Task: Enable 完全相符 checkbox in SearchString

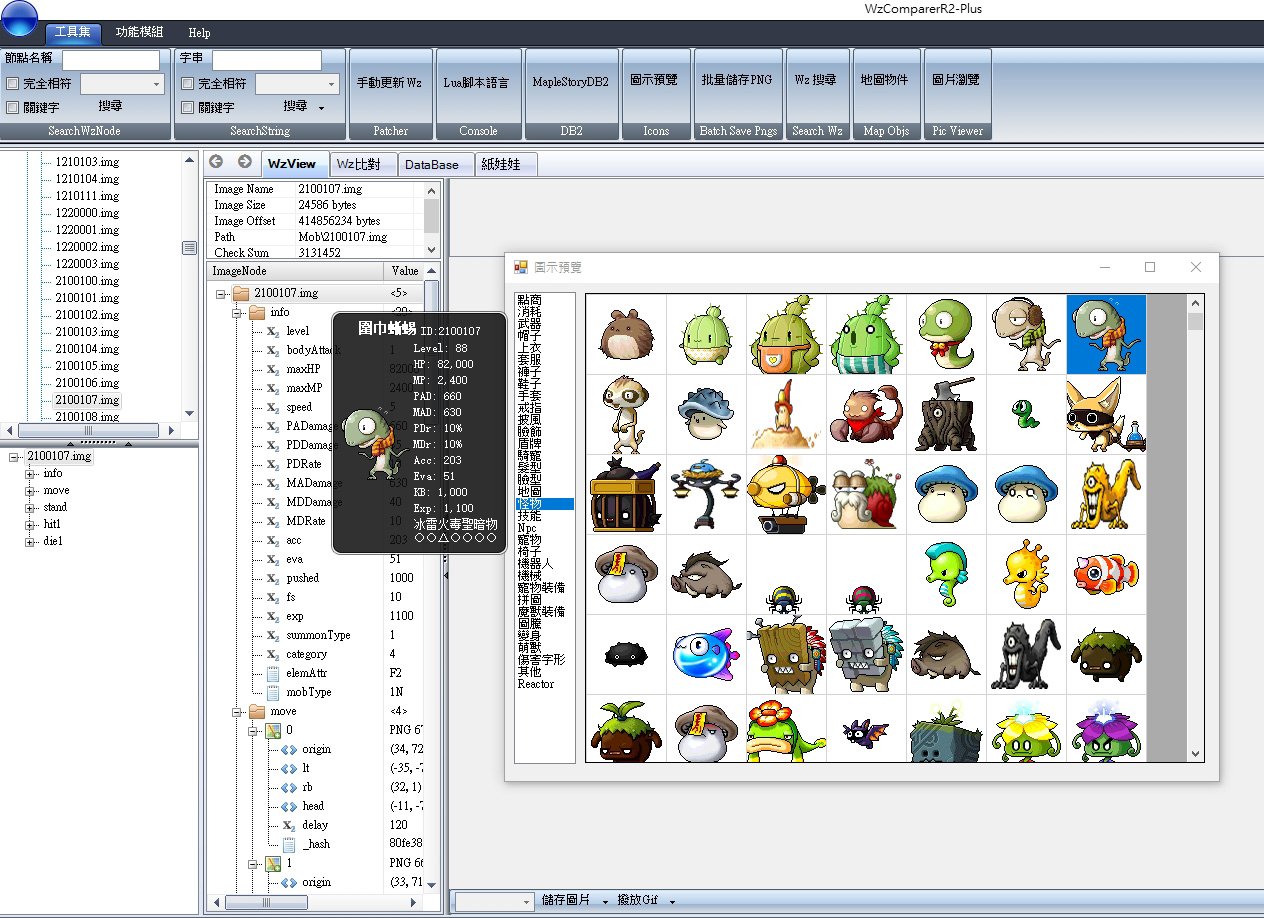Action: pyautogui.click(x=187, y=84)
